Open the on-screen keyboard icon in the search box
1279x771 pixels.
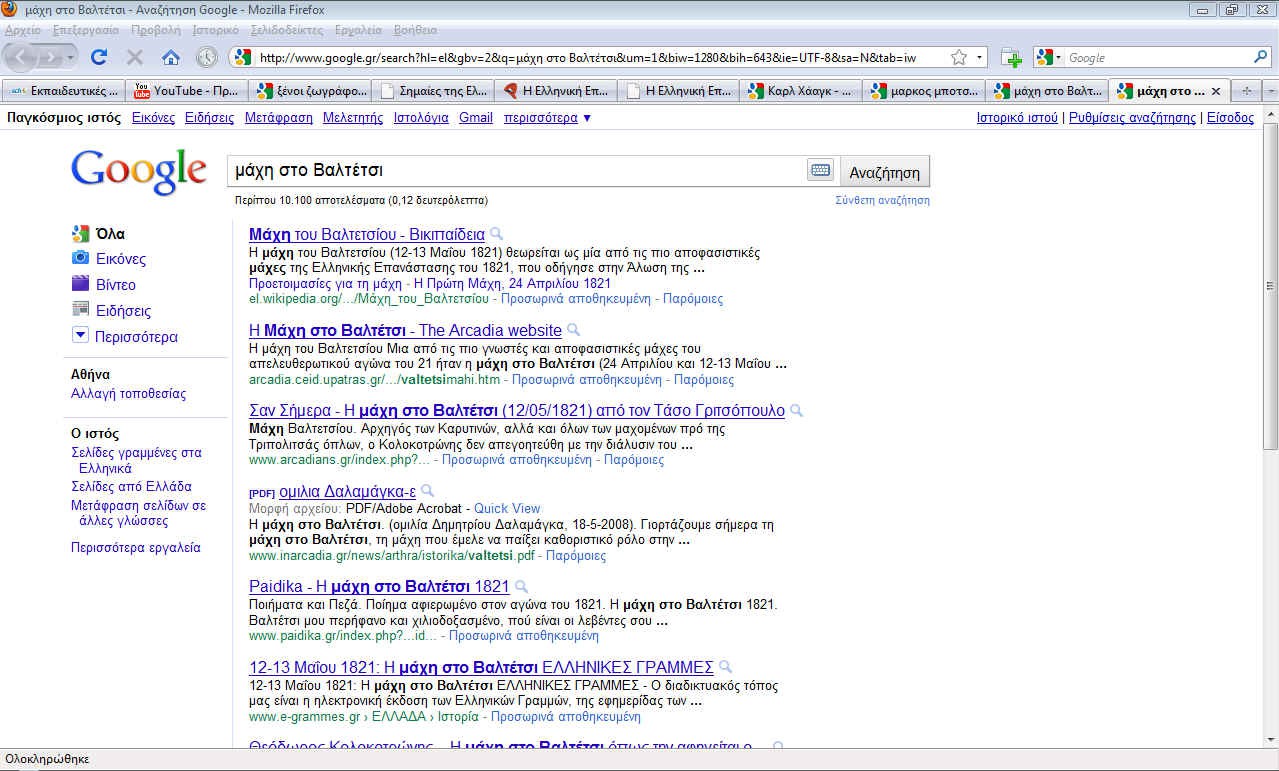click(x=820, y=170)
